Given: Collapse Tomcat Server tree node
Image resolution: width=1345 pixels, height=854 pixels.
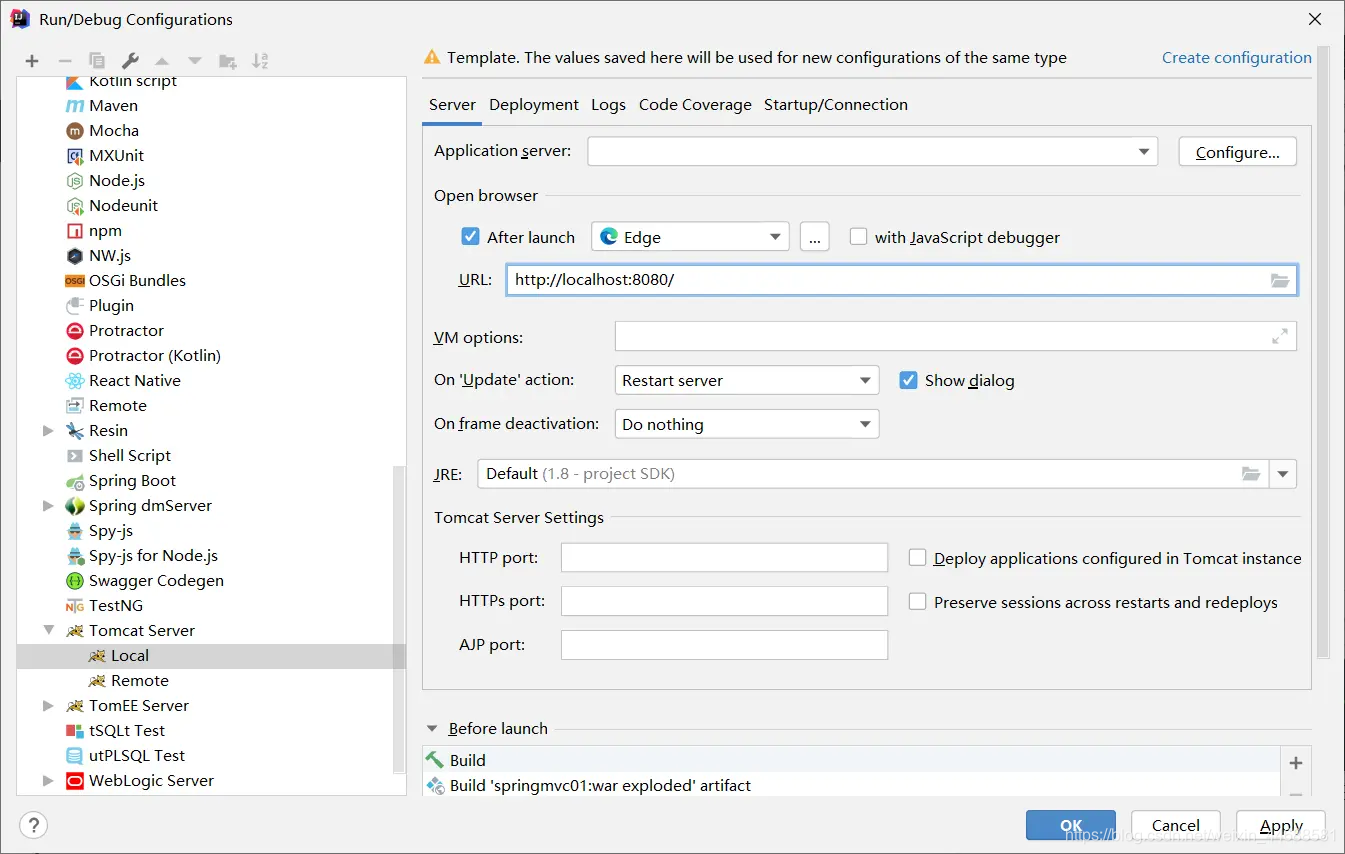Looking at the screenshot, I should tap(48, 630).
